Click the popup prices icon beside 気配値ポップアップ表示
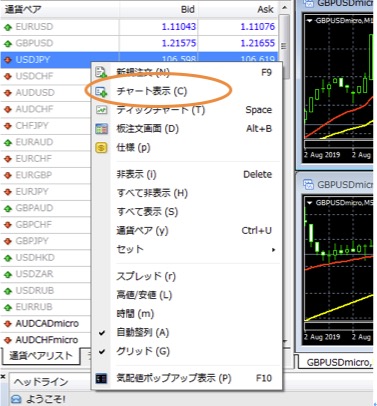The height and width of the screenshot is (406, 377). (101, 378)
